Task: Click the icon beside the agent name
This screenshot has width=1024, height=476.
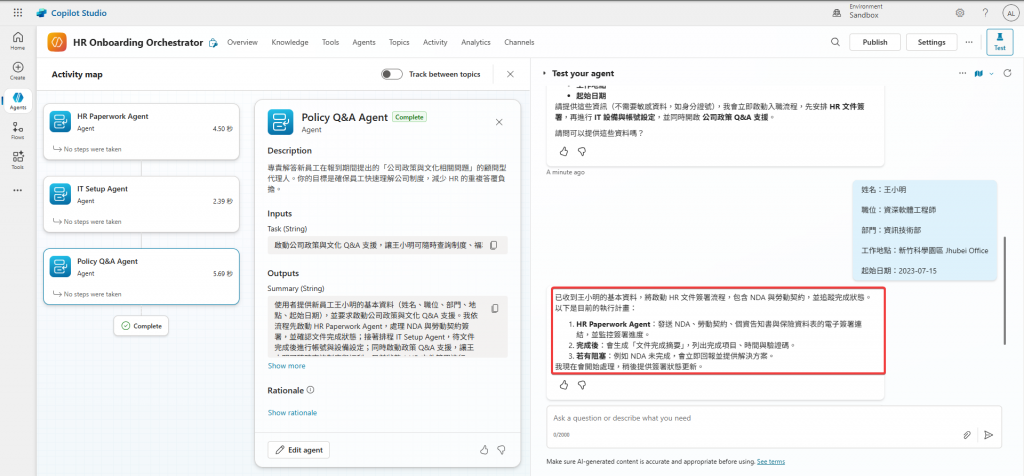Action: 213,42
